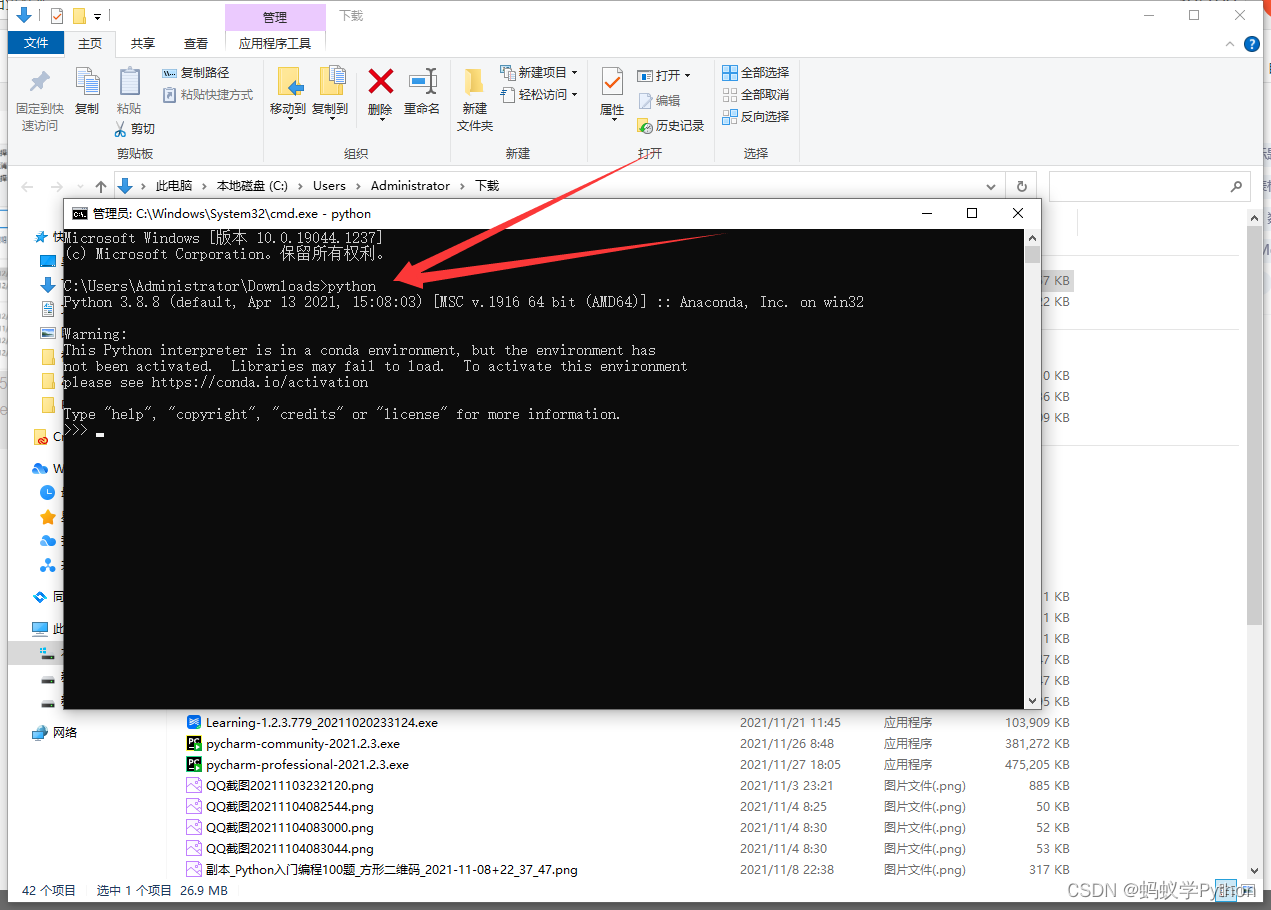This screenshot has width=1271, height=910.
Task: Expand the address bar history dropdown
Action: 991,187
